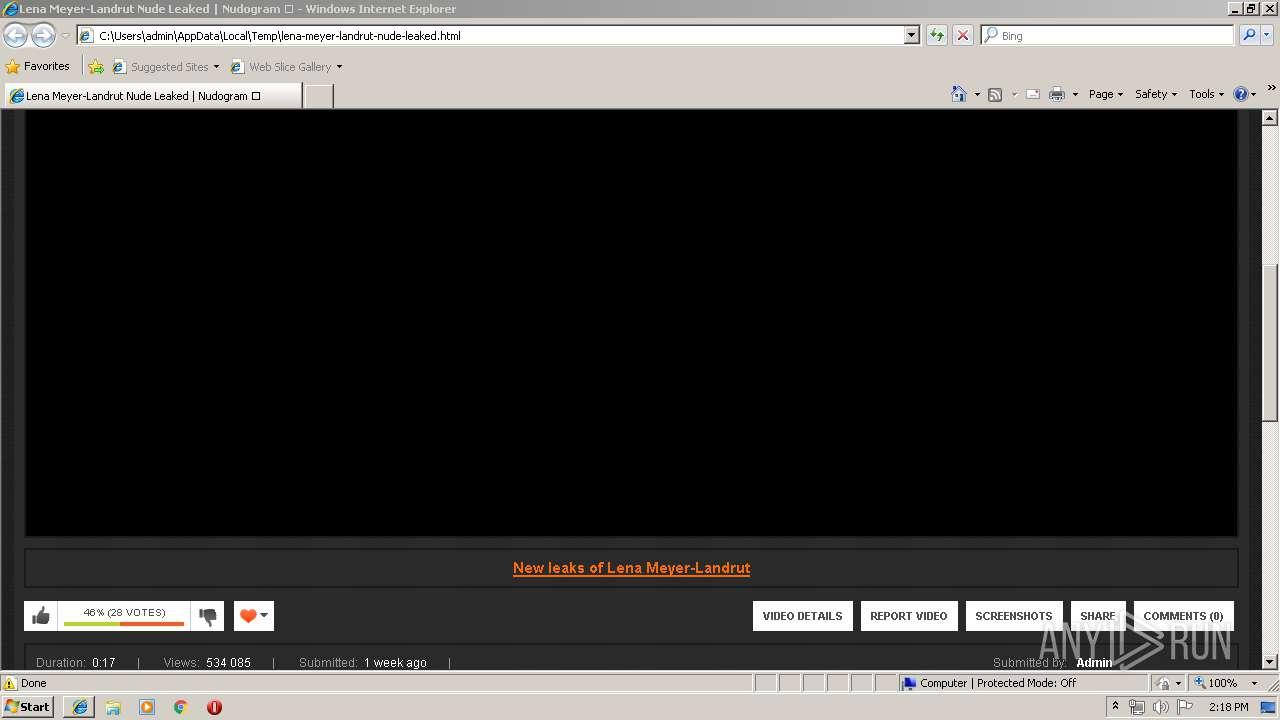The width and height of the screenshot is (1280, 720).
Task: Refresh the page with the green arrows icon
Action: (x=937, y=35)
